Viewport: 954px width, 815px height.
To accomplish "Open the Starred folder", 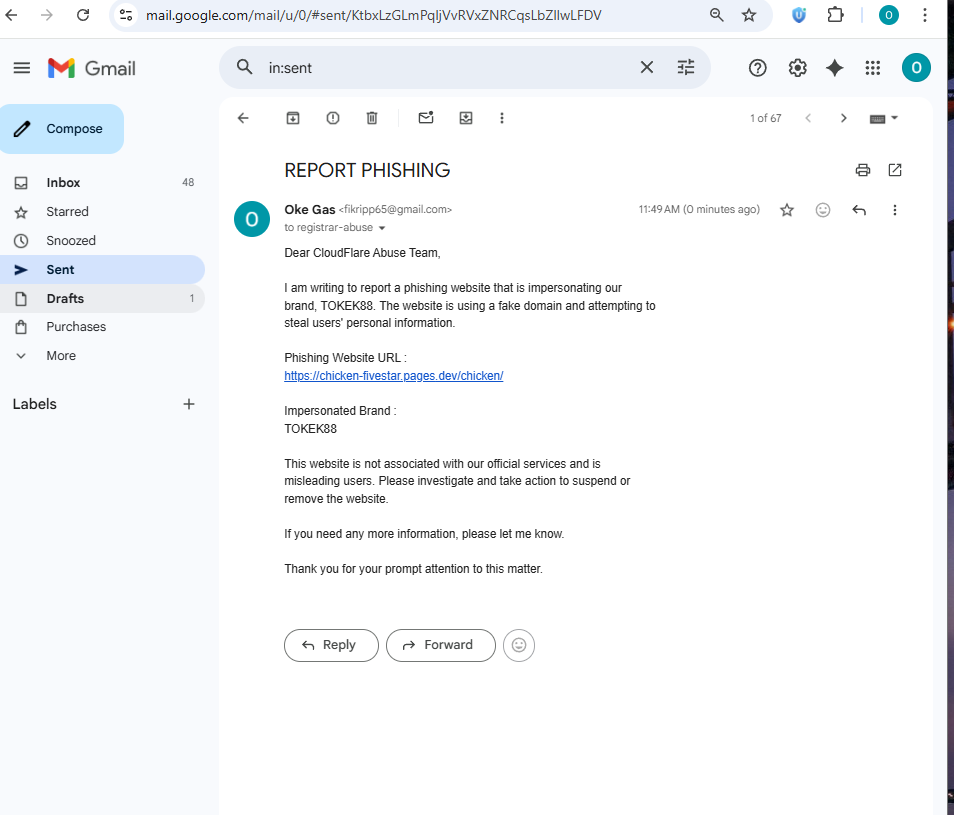I will (x=102, y=212).
